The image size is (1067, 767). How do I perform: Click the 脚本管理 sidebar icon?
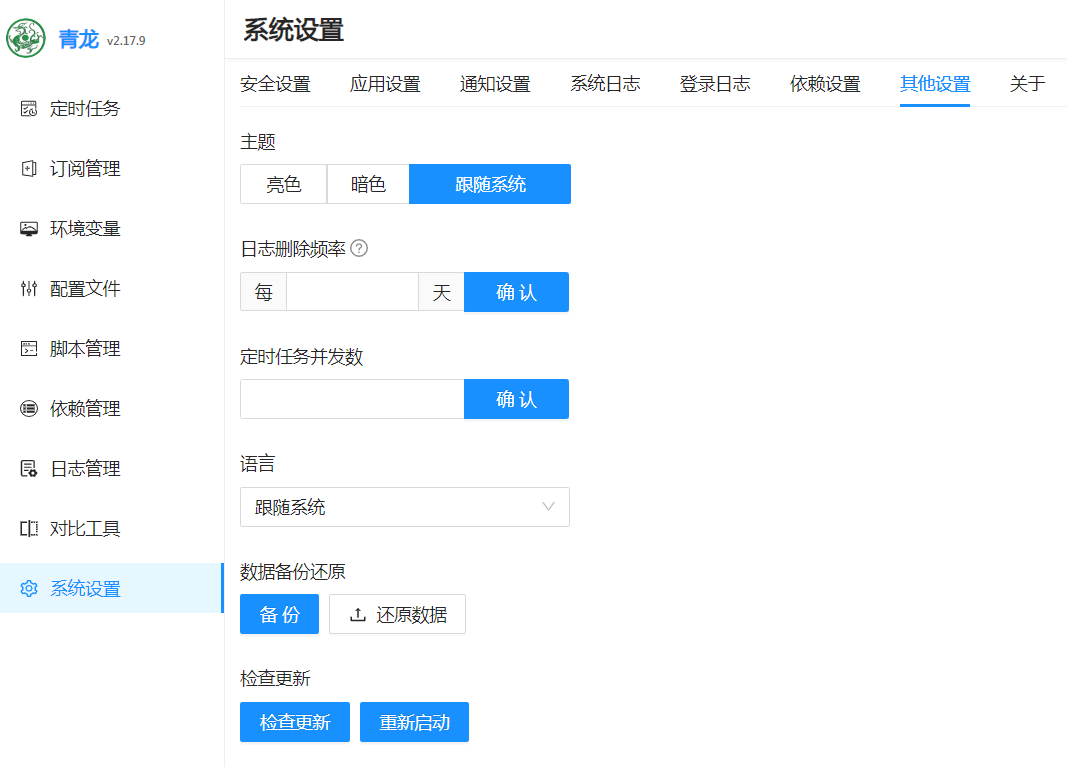tap(29, 349)
